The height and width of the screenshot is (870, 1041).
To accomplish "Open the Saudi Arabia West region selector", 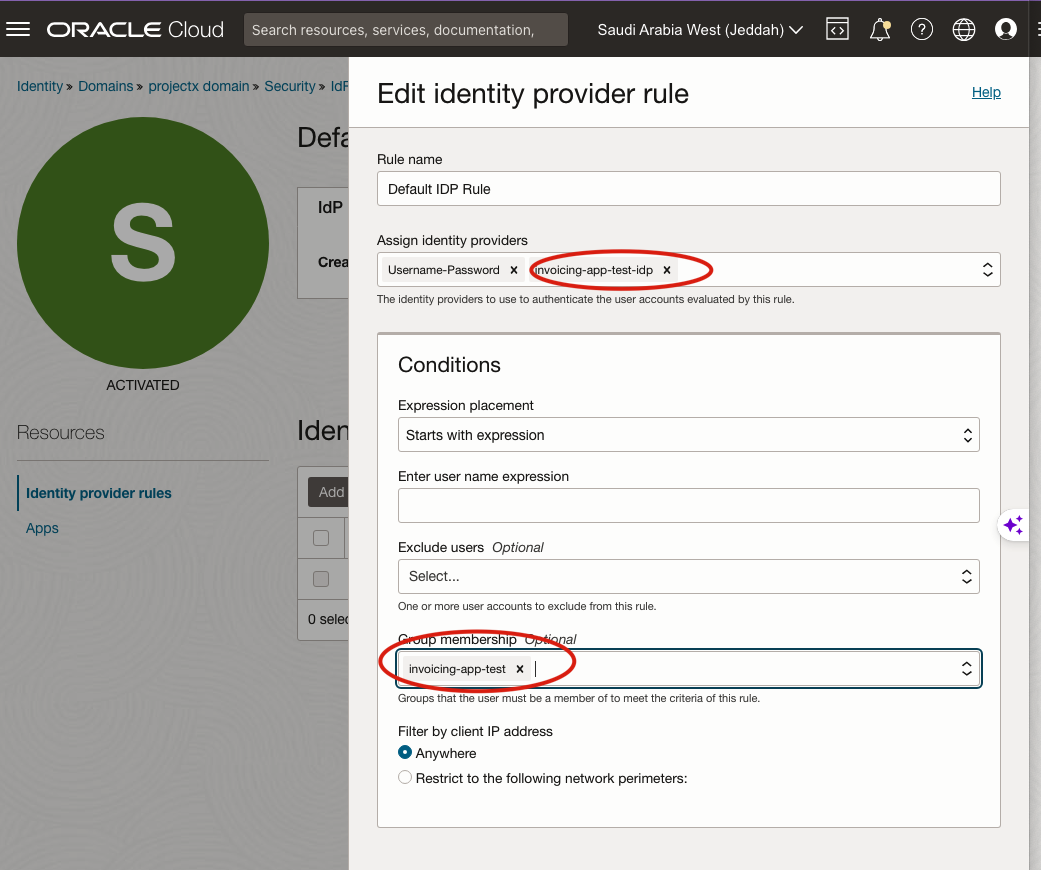I will [700, 30].
